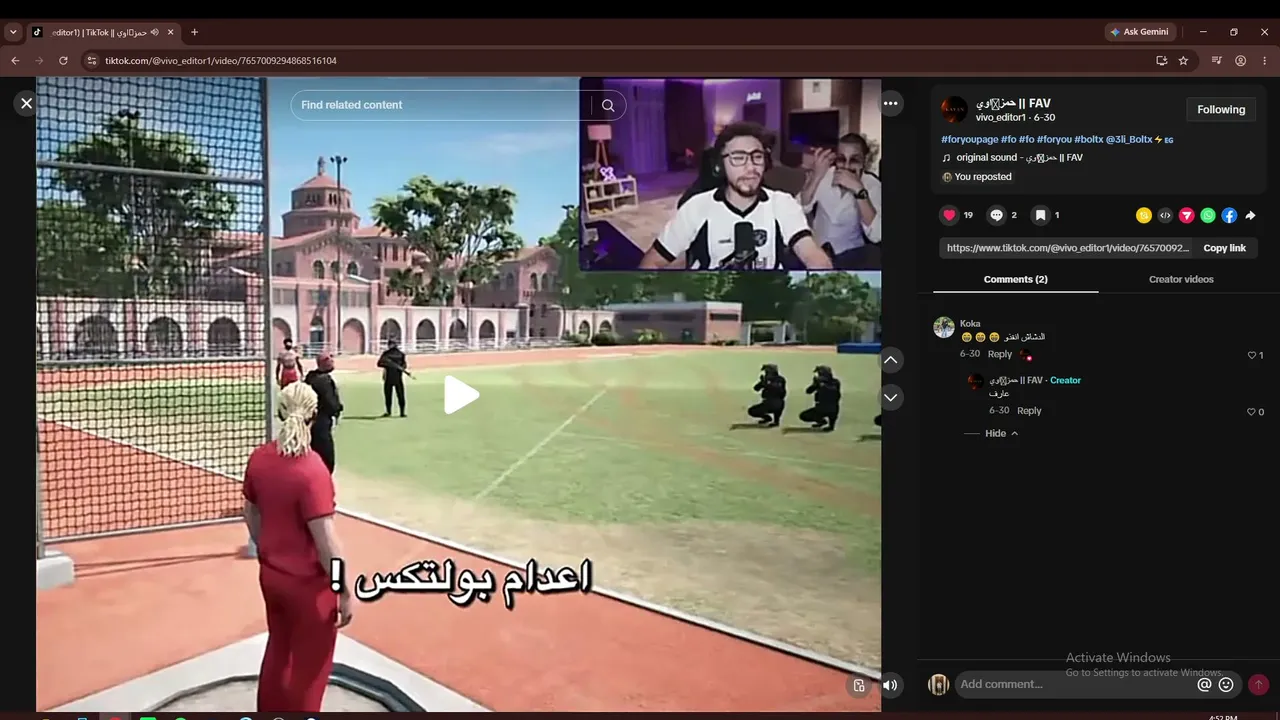Mute the video sound

pyautogui.click(x=890, y=685)
